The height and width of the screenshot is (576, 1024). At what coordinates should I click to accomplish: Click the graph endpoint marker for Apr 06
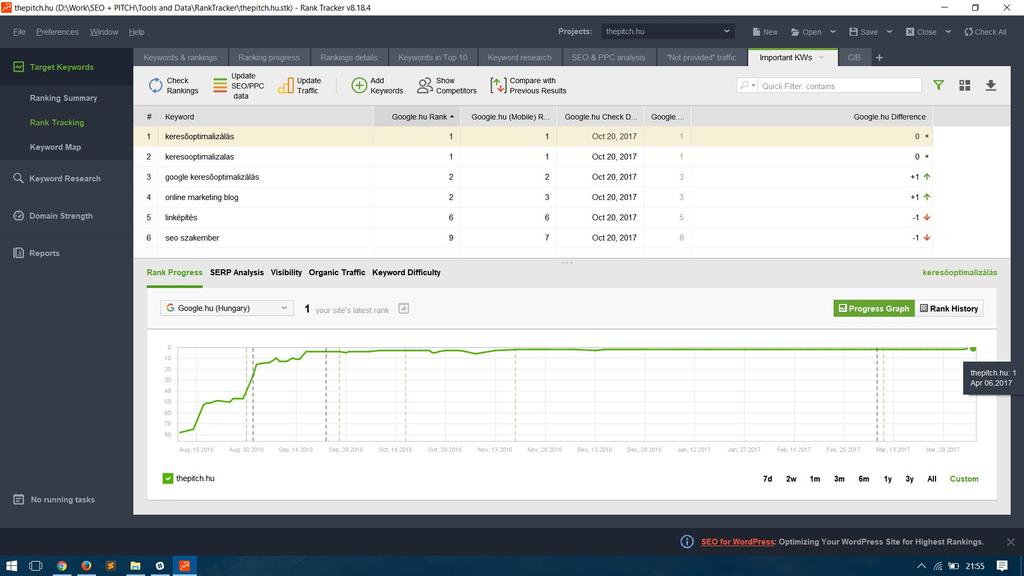point(973,349)
